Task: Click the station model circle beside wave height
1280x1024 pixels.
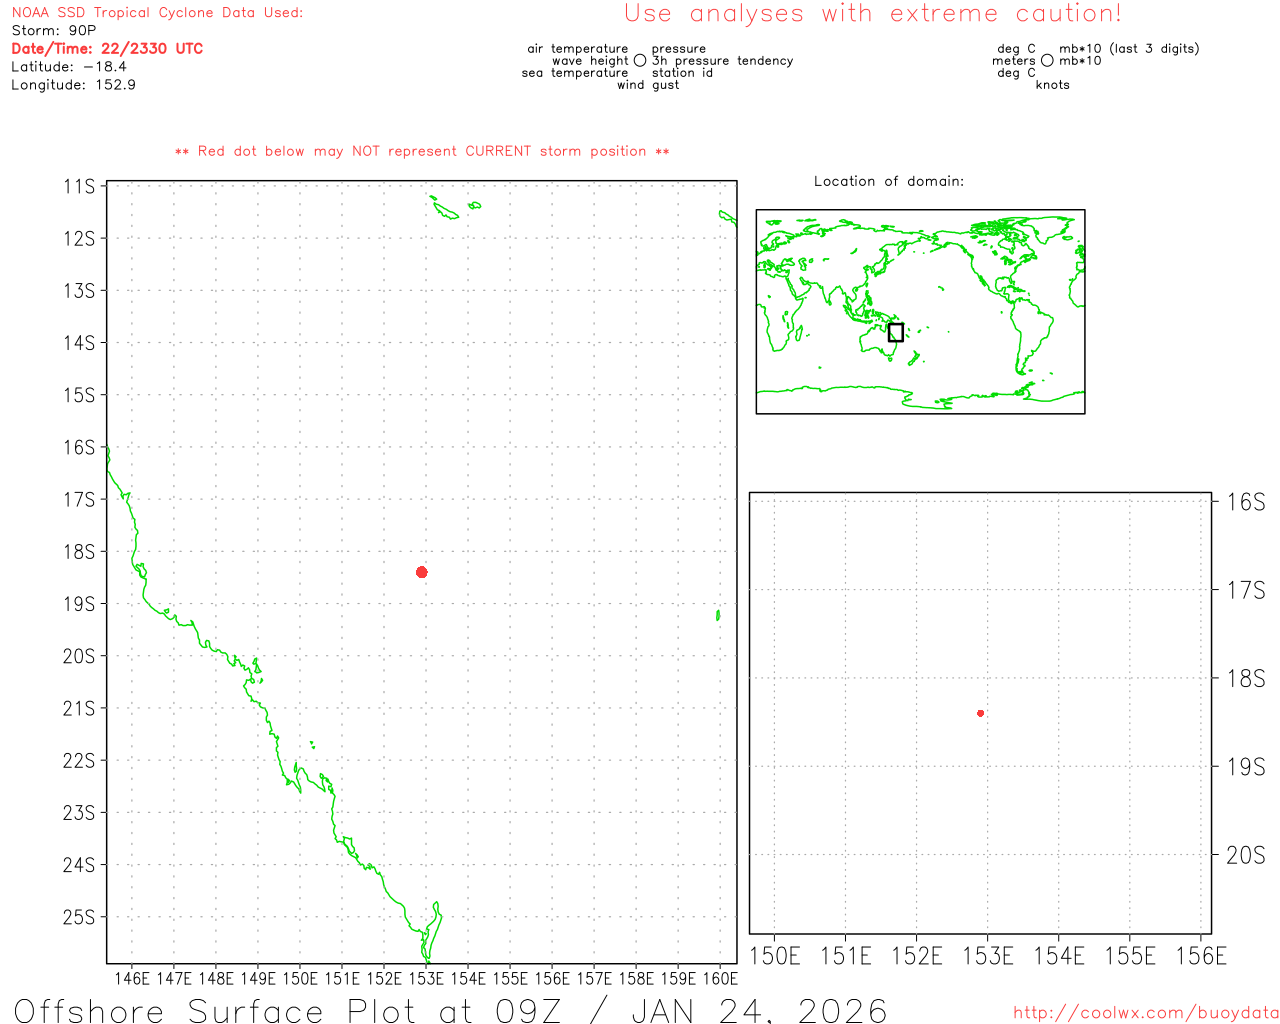Action: [x=640, y=61]
